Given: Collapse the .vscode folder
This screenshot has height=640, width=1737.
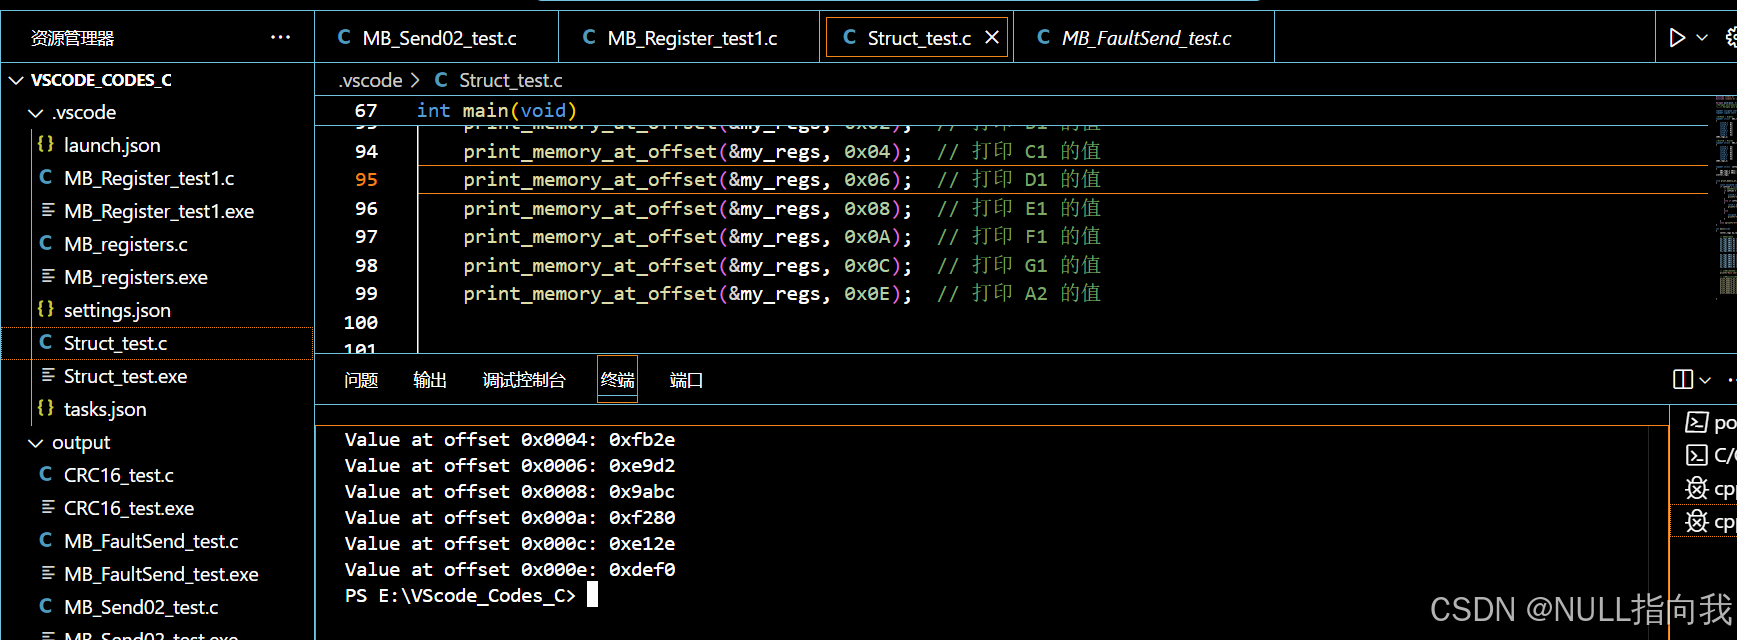Looking at the screenshot, I should click(x=36, y=113).
